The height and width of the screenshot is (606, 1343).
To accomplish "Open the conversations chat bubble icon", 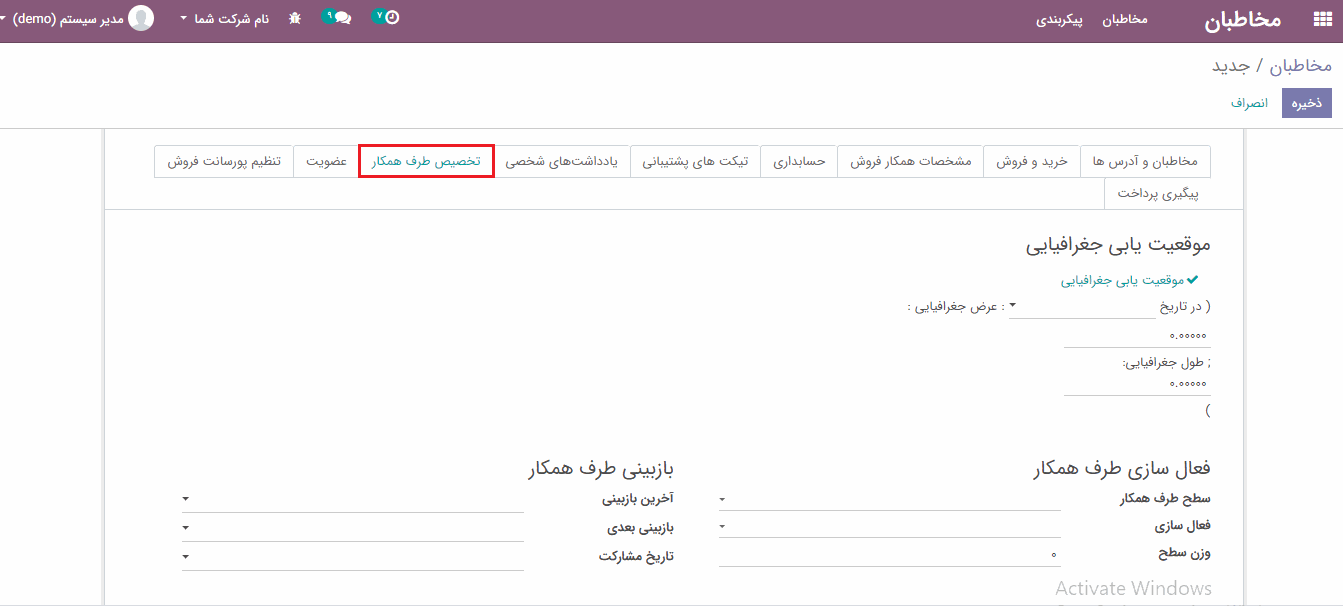I will coord(342,18).
